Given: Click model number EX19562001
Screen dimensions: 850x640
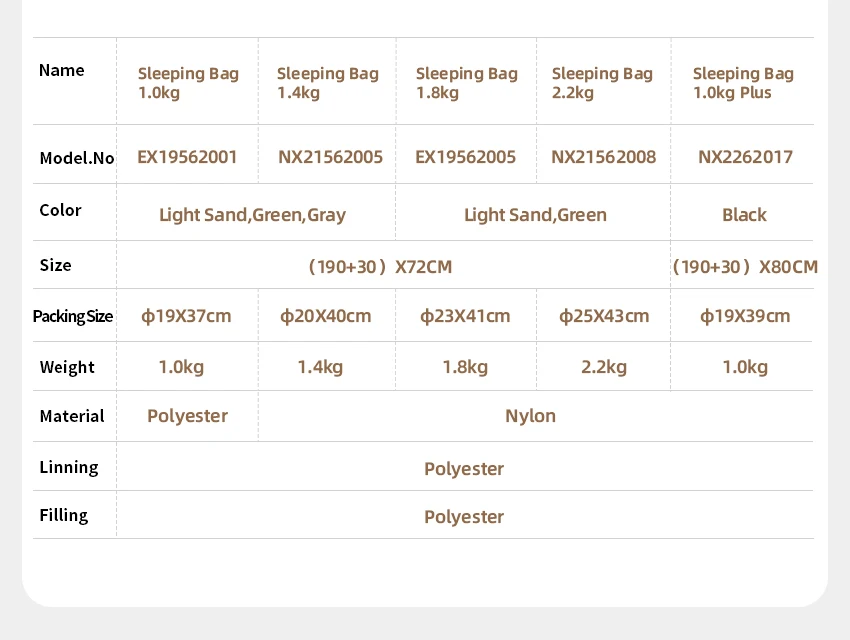Looking at the screenshot, I should click(x=187, y=157).
